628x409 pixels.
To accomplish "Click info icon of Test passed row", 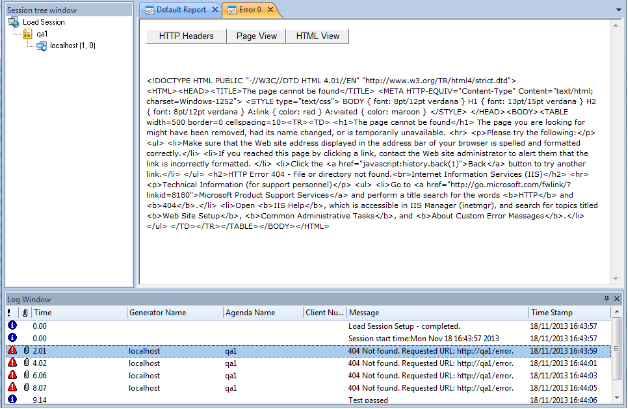I will tap(12, 399).
